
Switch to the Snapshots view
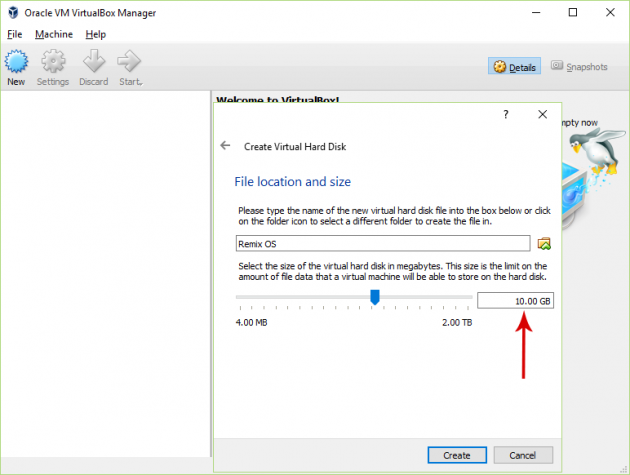579,67
